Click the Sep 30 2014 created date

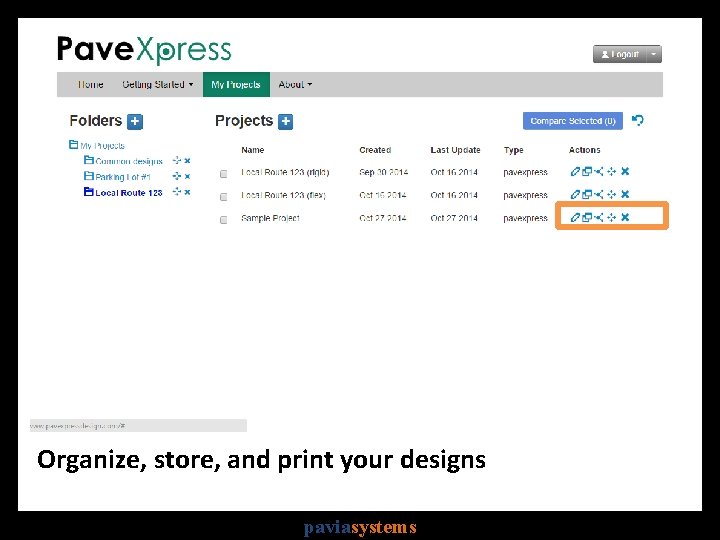(x=383, y=172)
